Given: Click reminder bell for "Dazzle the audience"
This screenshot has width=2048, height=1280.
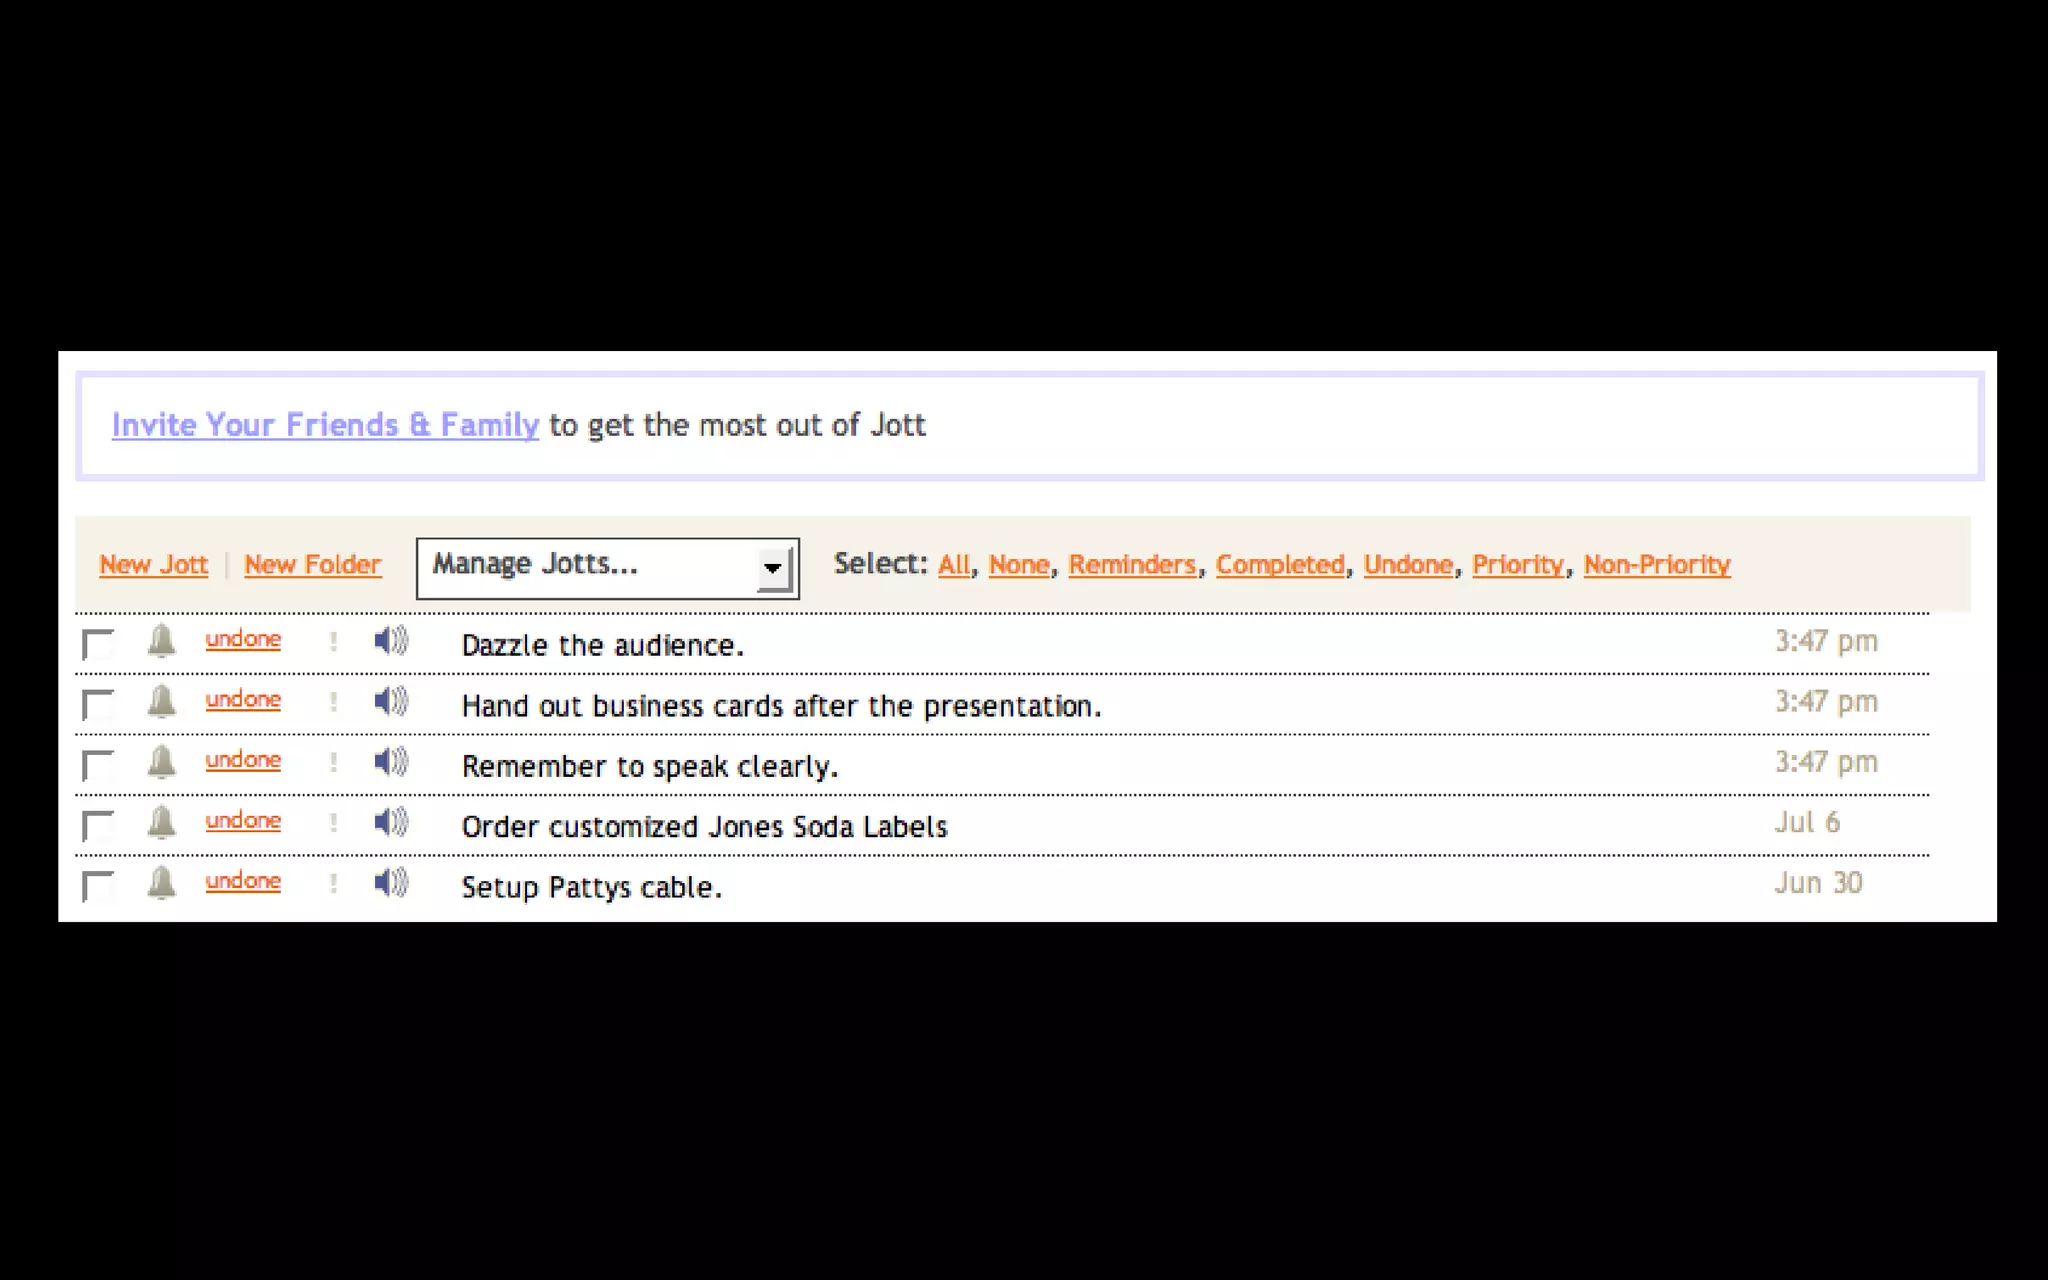Looking at the screenshot, I should click(x=161, y=641).
